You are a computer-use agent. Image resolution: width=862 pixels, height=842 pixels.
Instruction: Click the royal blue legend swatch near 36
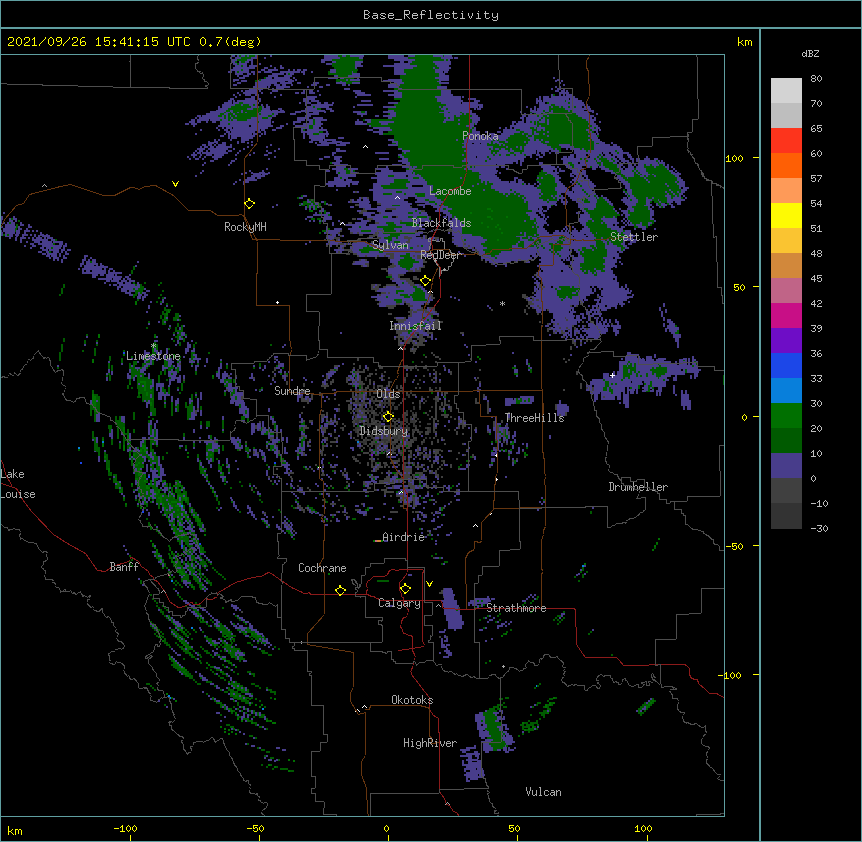click(786, 365)
